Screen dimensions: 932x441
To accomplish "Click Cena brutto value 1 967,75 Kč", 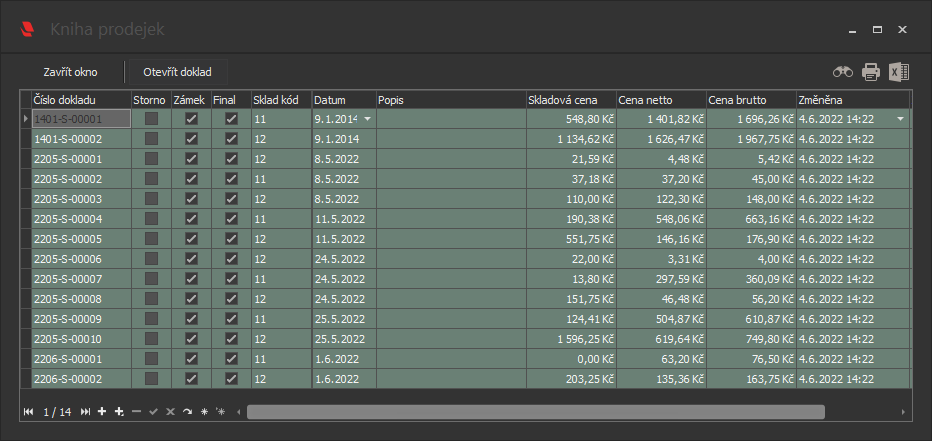I will pos(751,139).
